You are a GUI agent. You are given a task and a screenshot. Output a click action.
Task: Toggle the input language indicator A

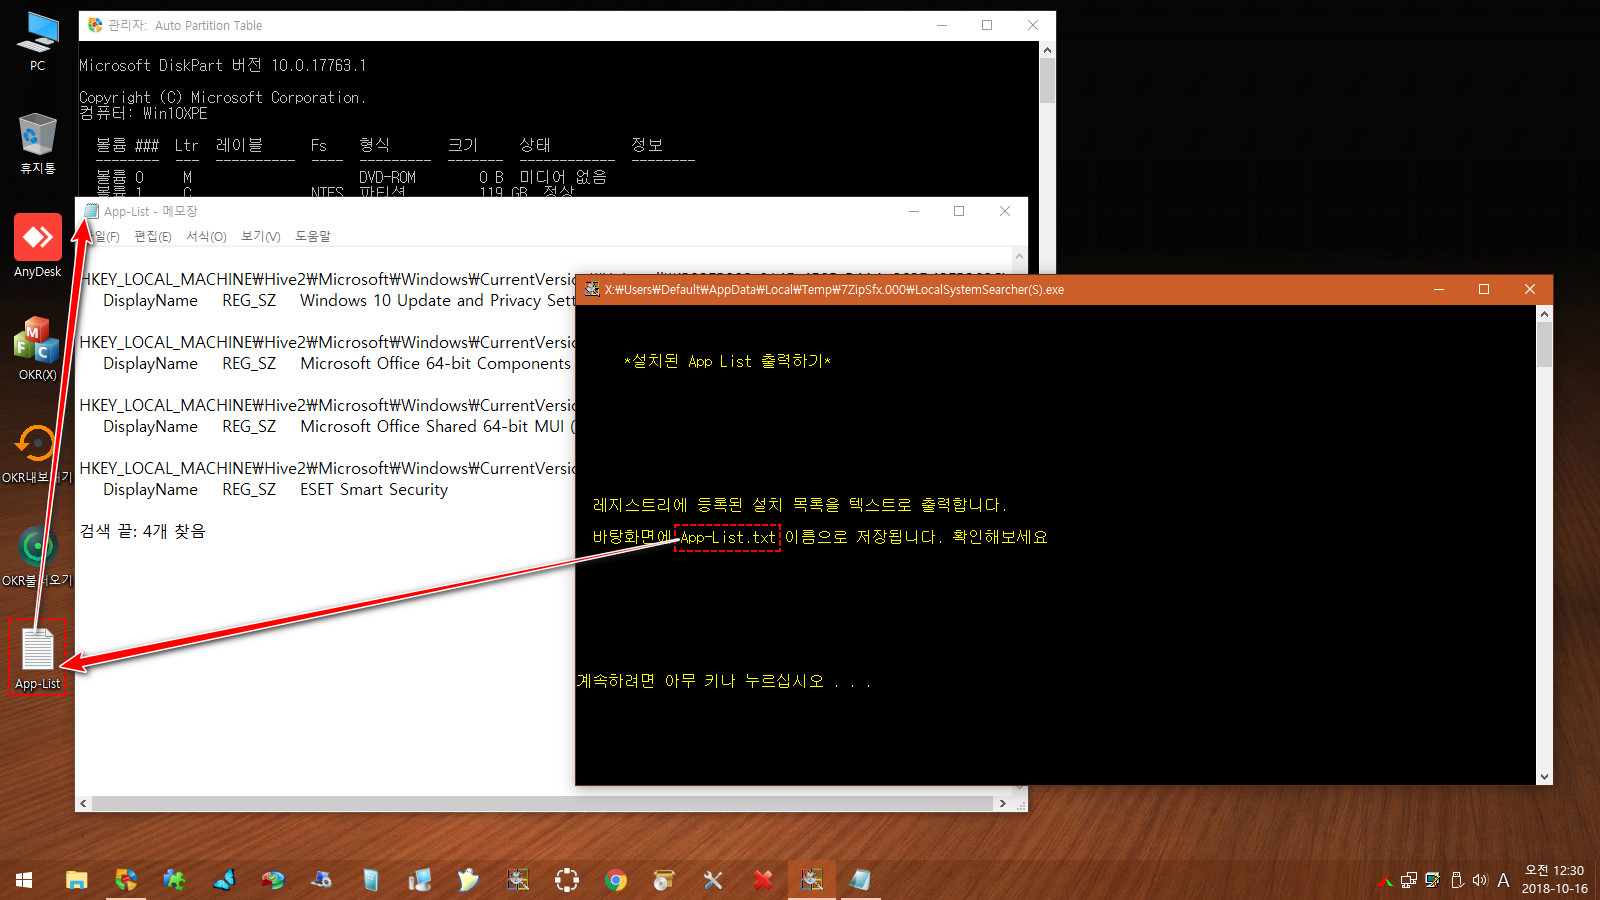click(x=1503, y=880)
